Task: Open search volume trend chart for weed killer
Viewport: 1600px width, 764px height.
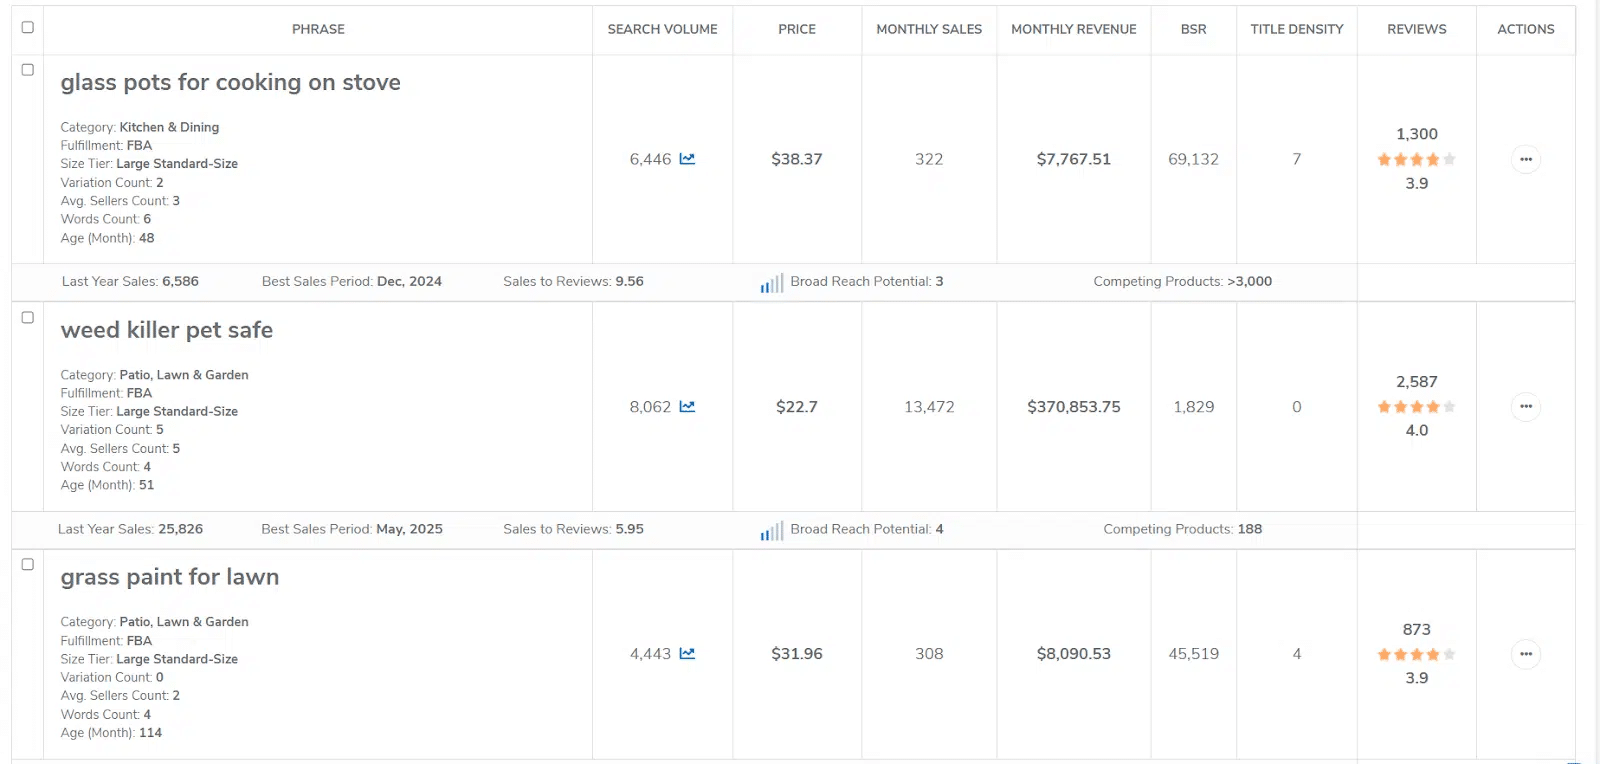Action: pyautogui.click(x=687, y=407)
